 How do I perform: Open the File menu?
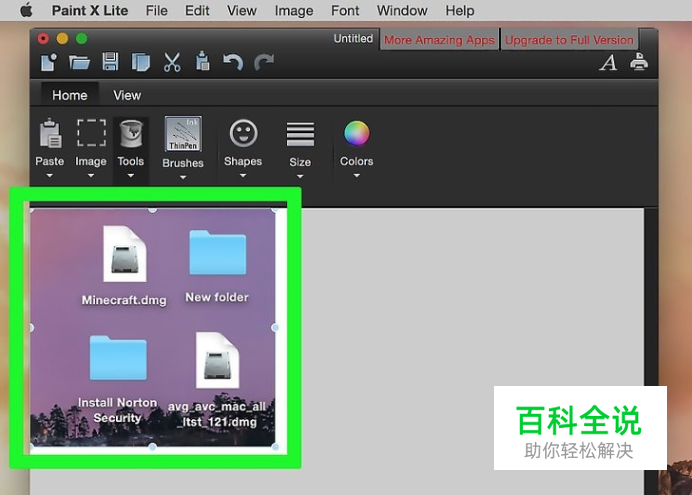(157, 11)
